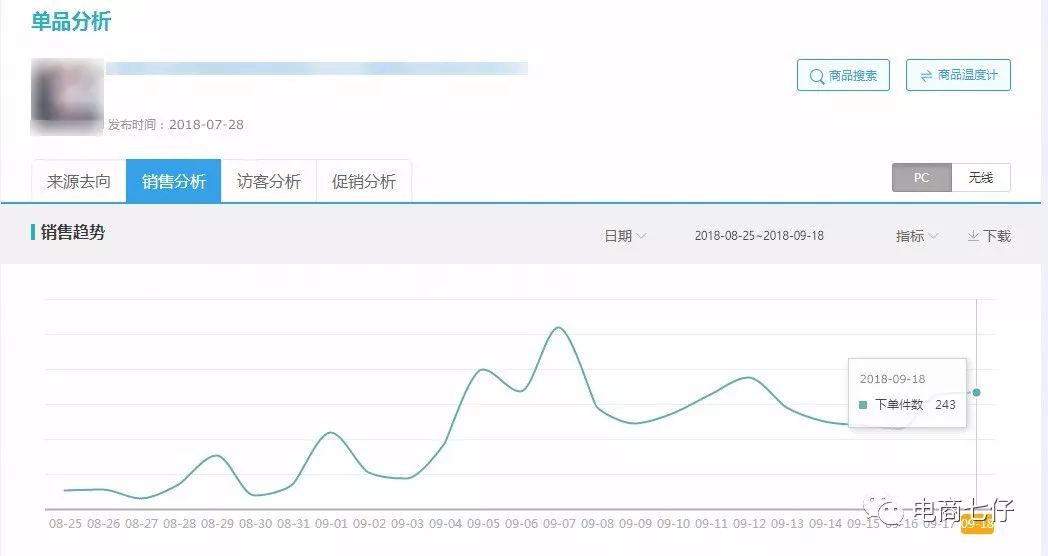
Task: Open the 商品搜索 product search
Action: click(843, 75)
